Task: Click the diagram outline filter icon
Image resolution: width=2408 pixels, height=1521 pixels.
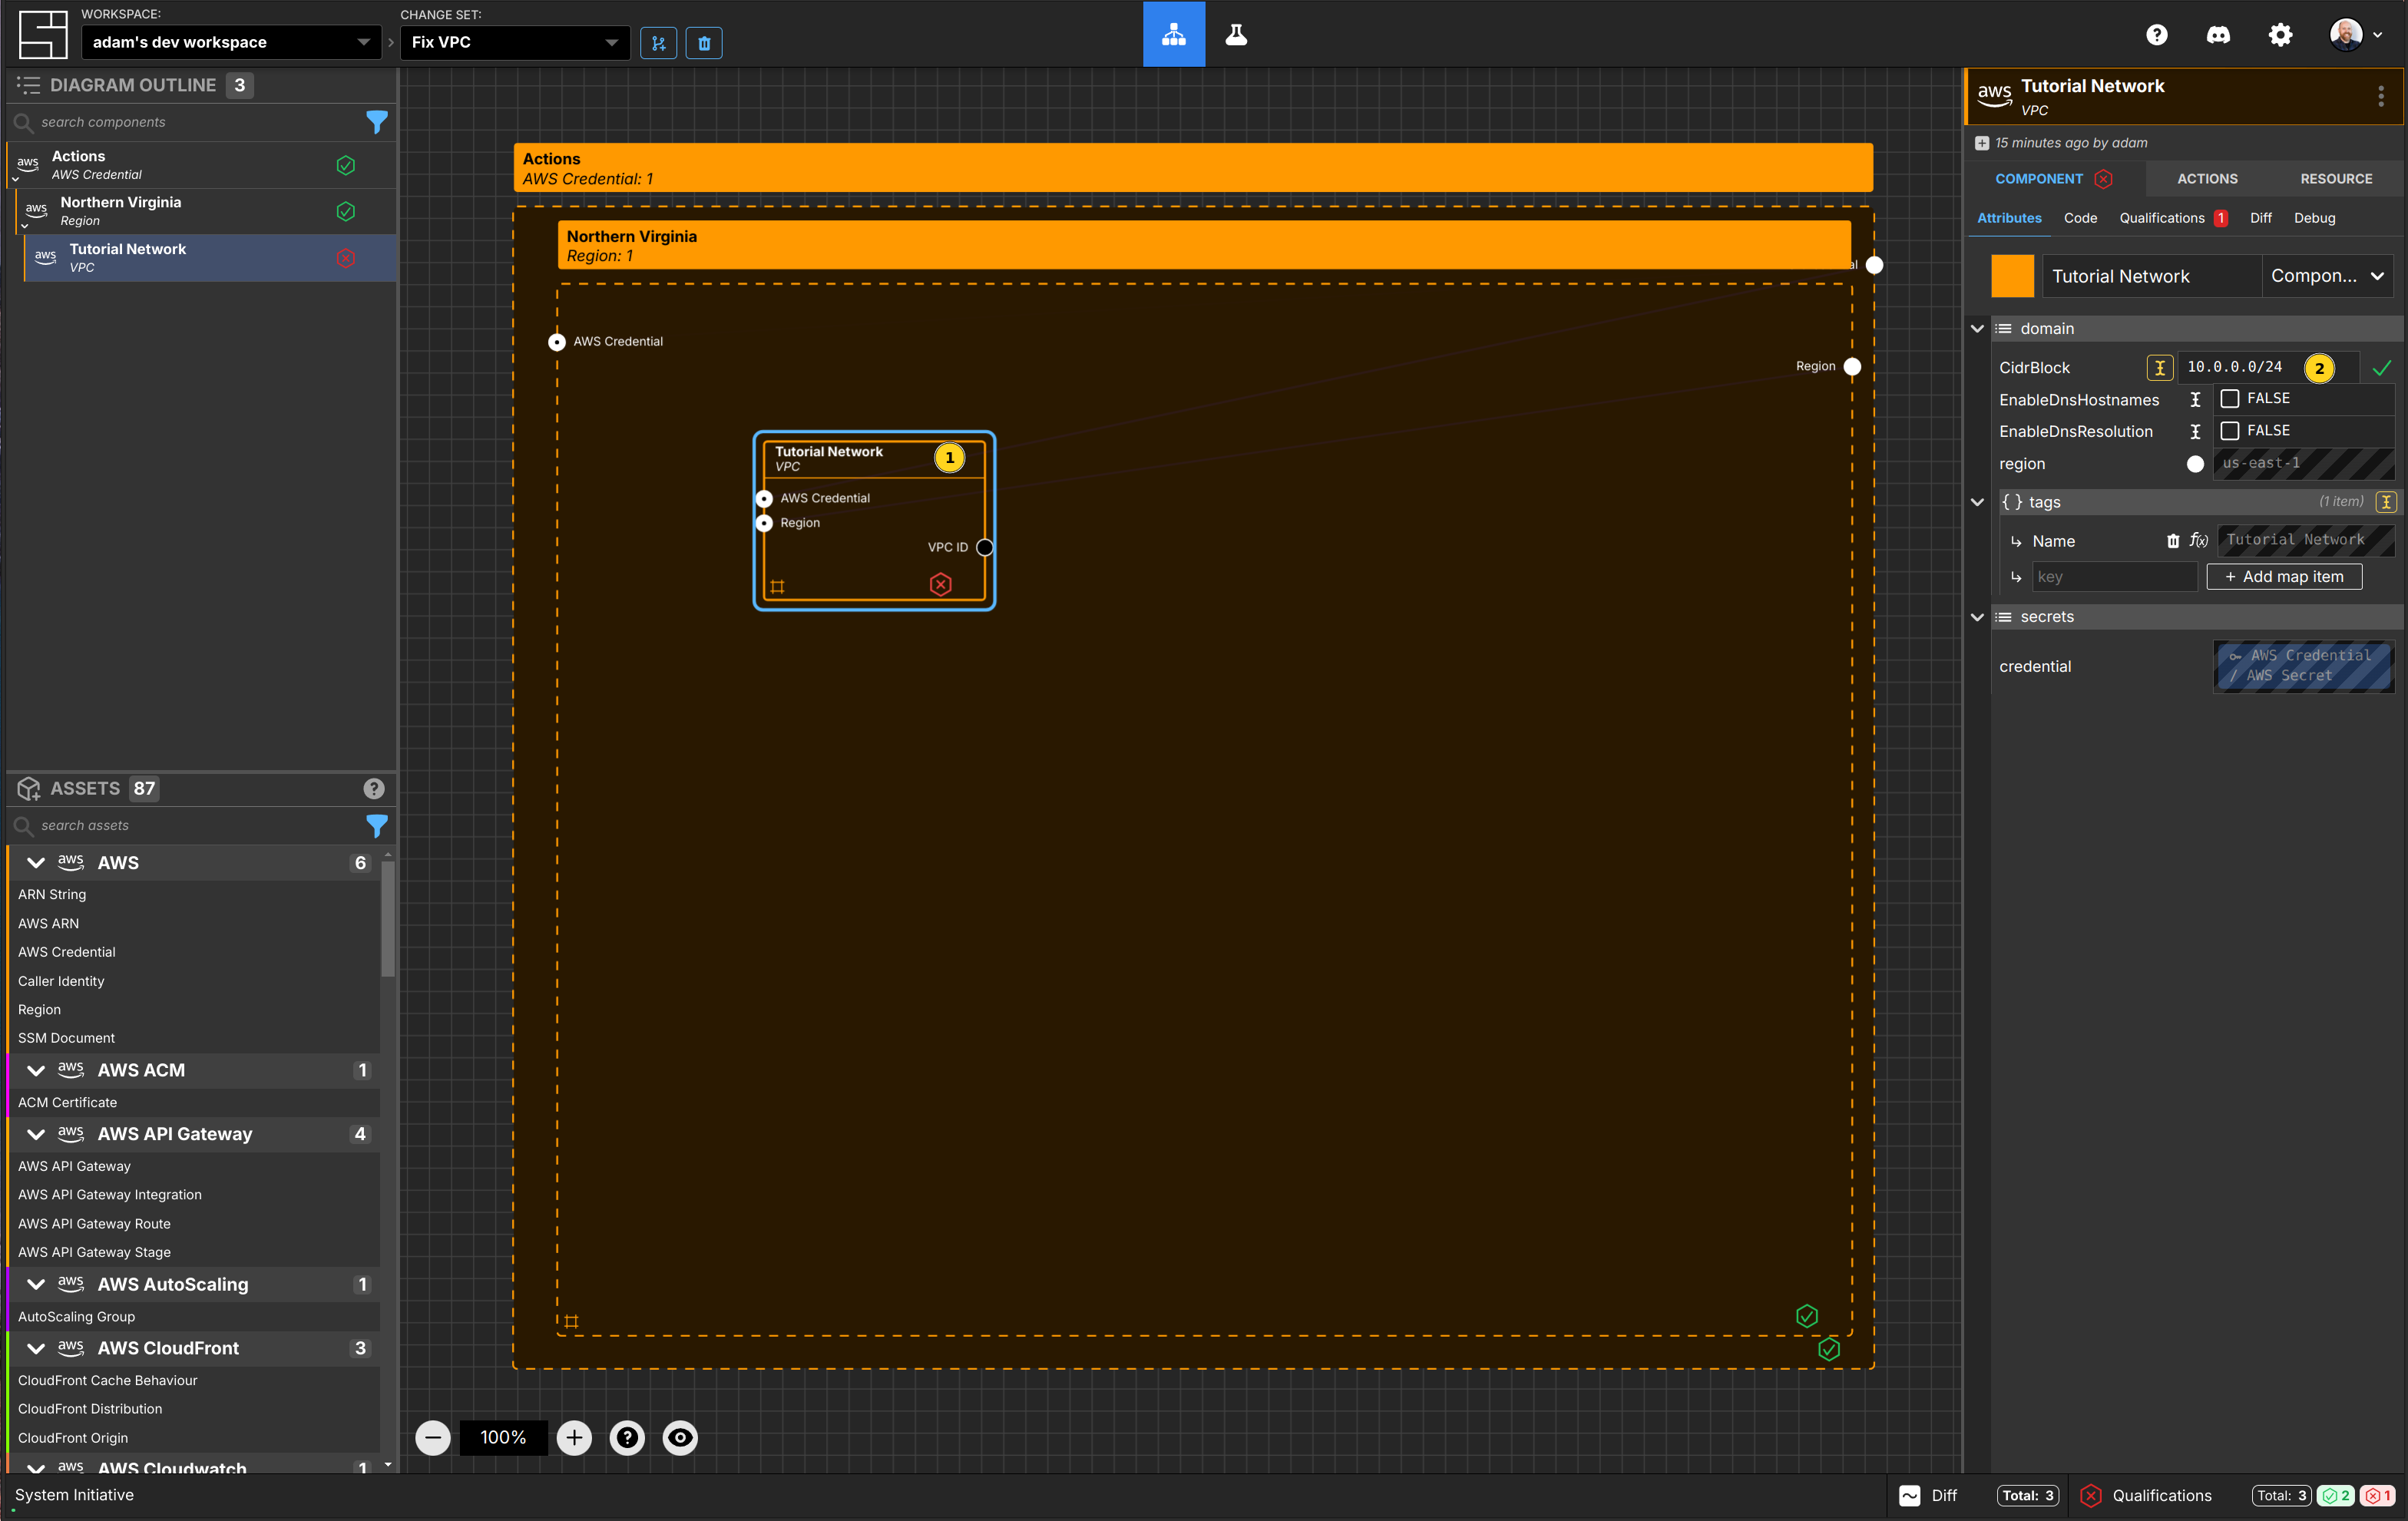Action: click(x=376, y=122)
